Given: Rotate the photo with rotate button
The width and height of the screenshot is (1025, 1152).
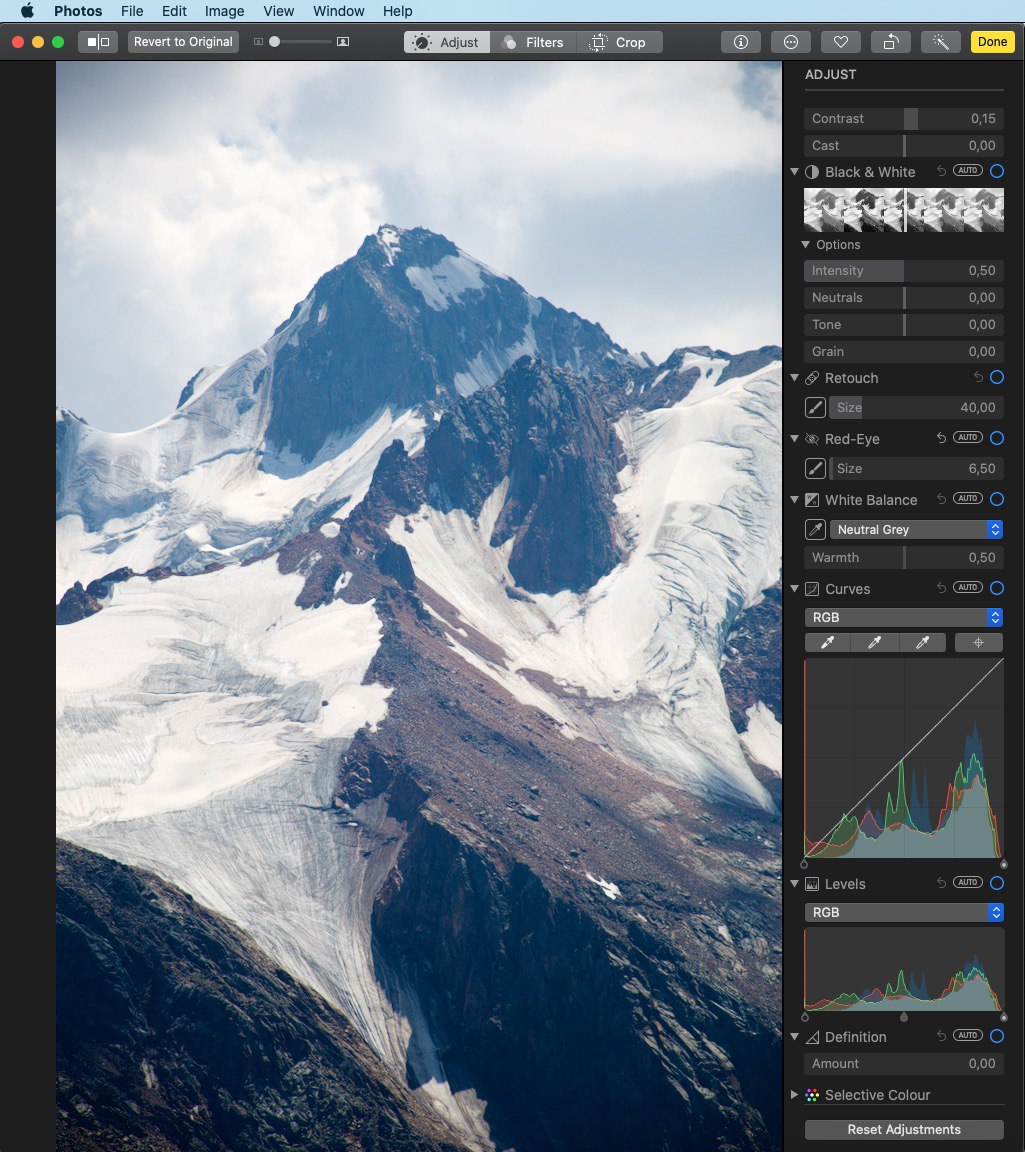Looking at the screenshot, I should pos(891,42).
